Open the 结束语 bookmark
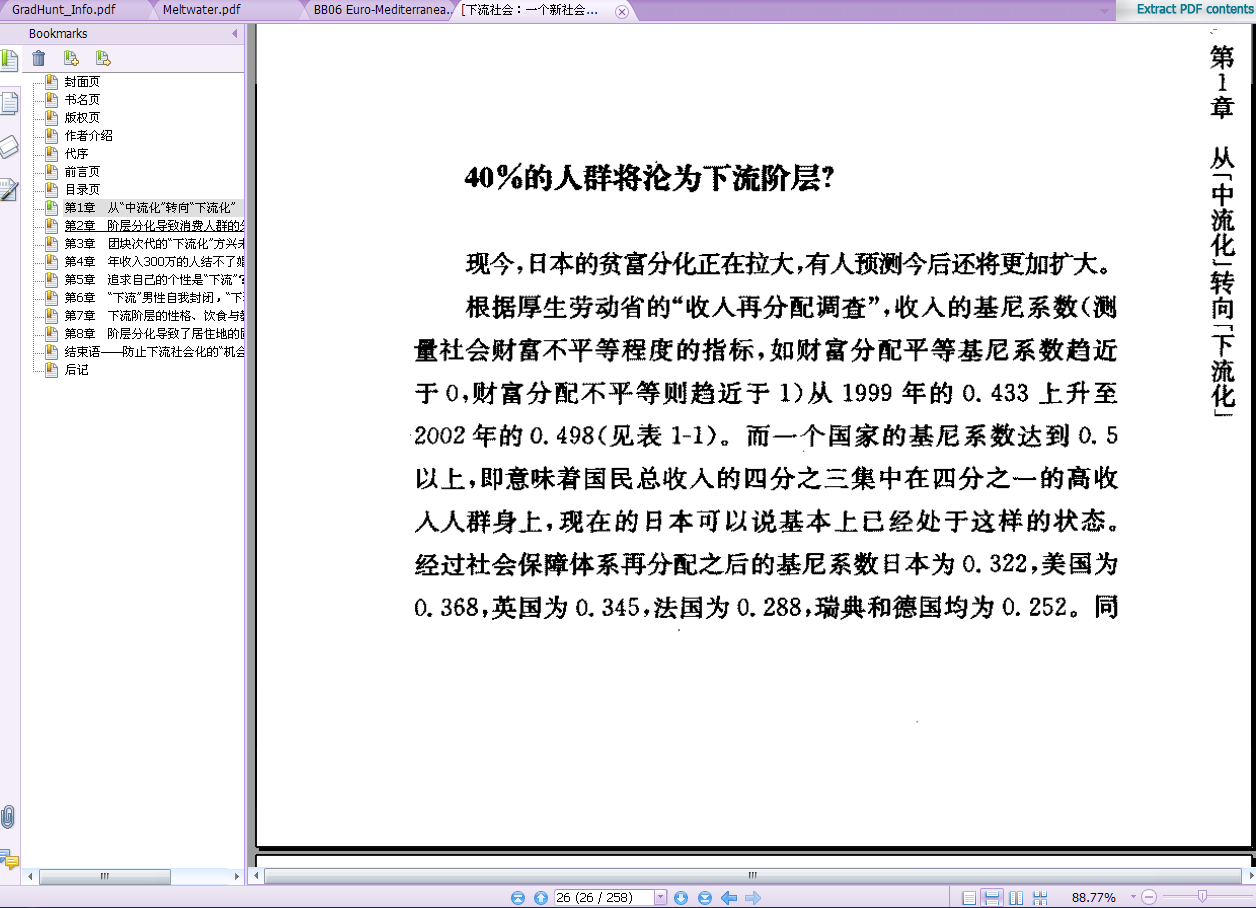The image size is (1256, 908). 154,352
